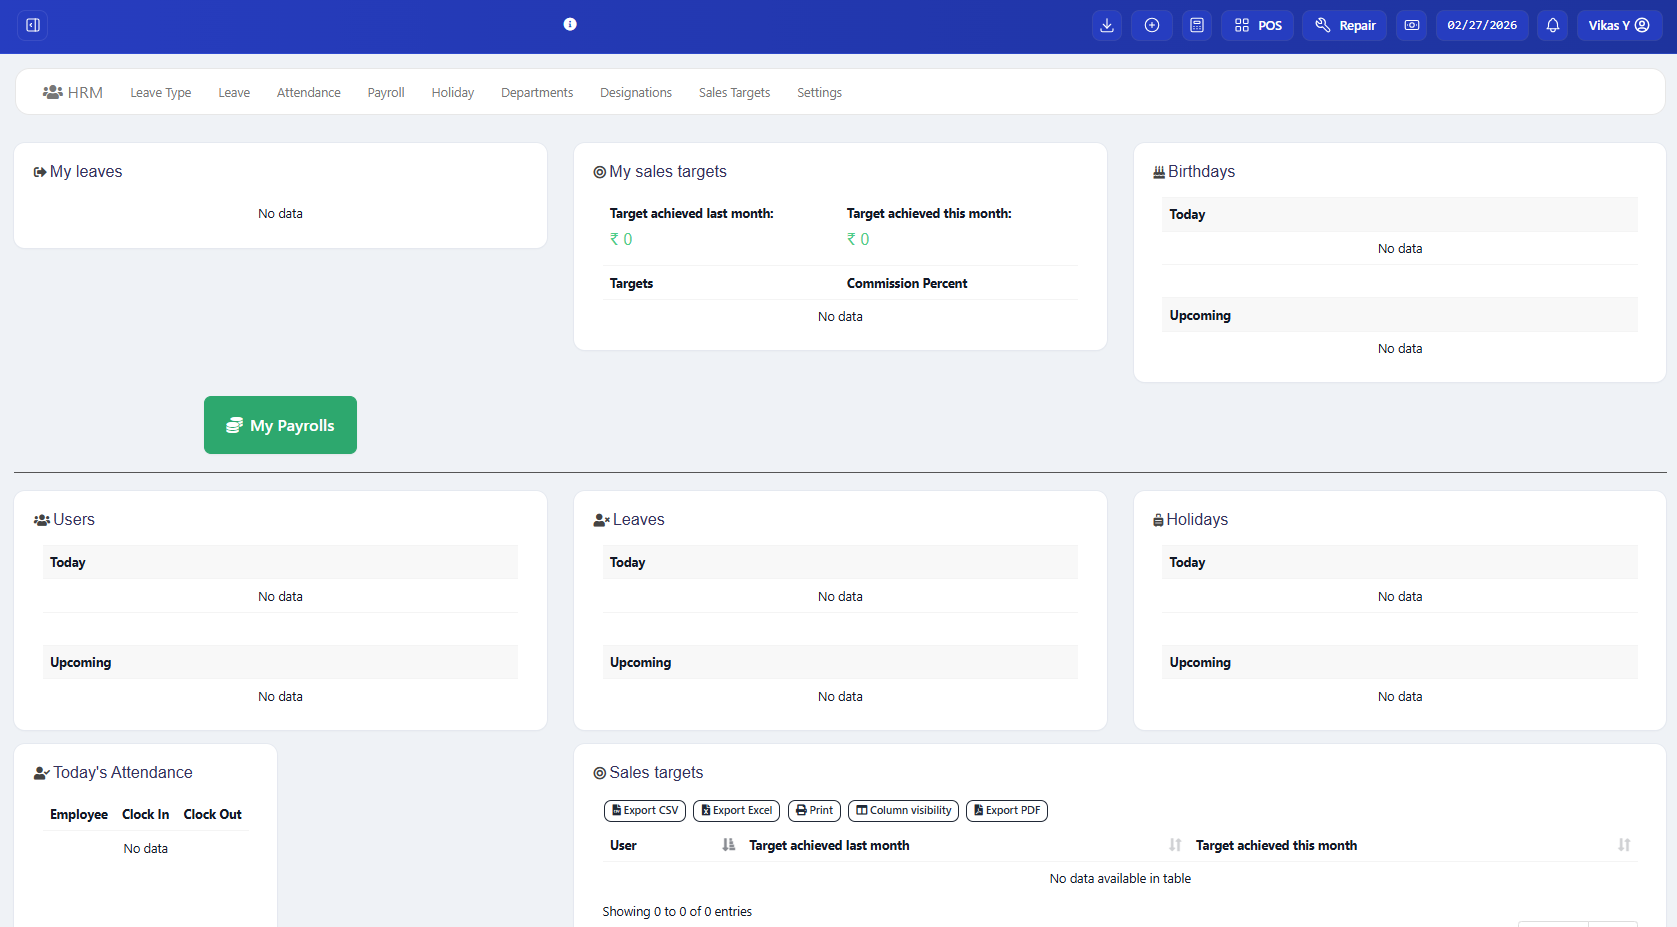
Task: Click the download icon in the top toolbar
Action: pos(1106,25)
